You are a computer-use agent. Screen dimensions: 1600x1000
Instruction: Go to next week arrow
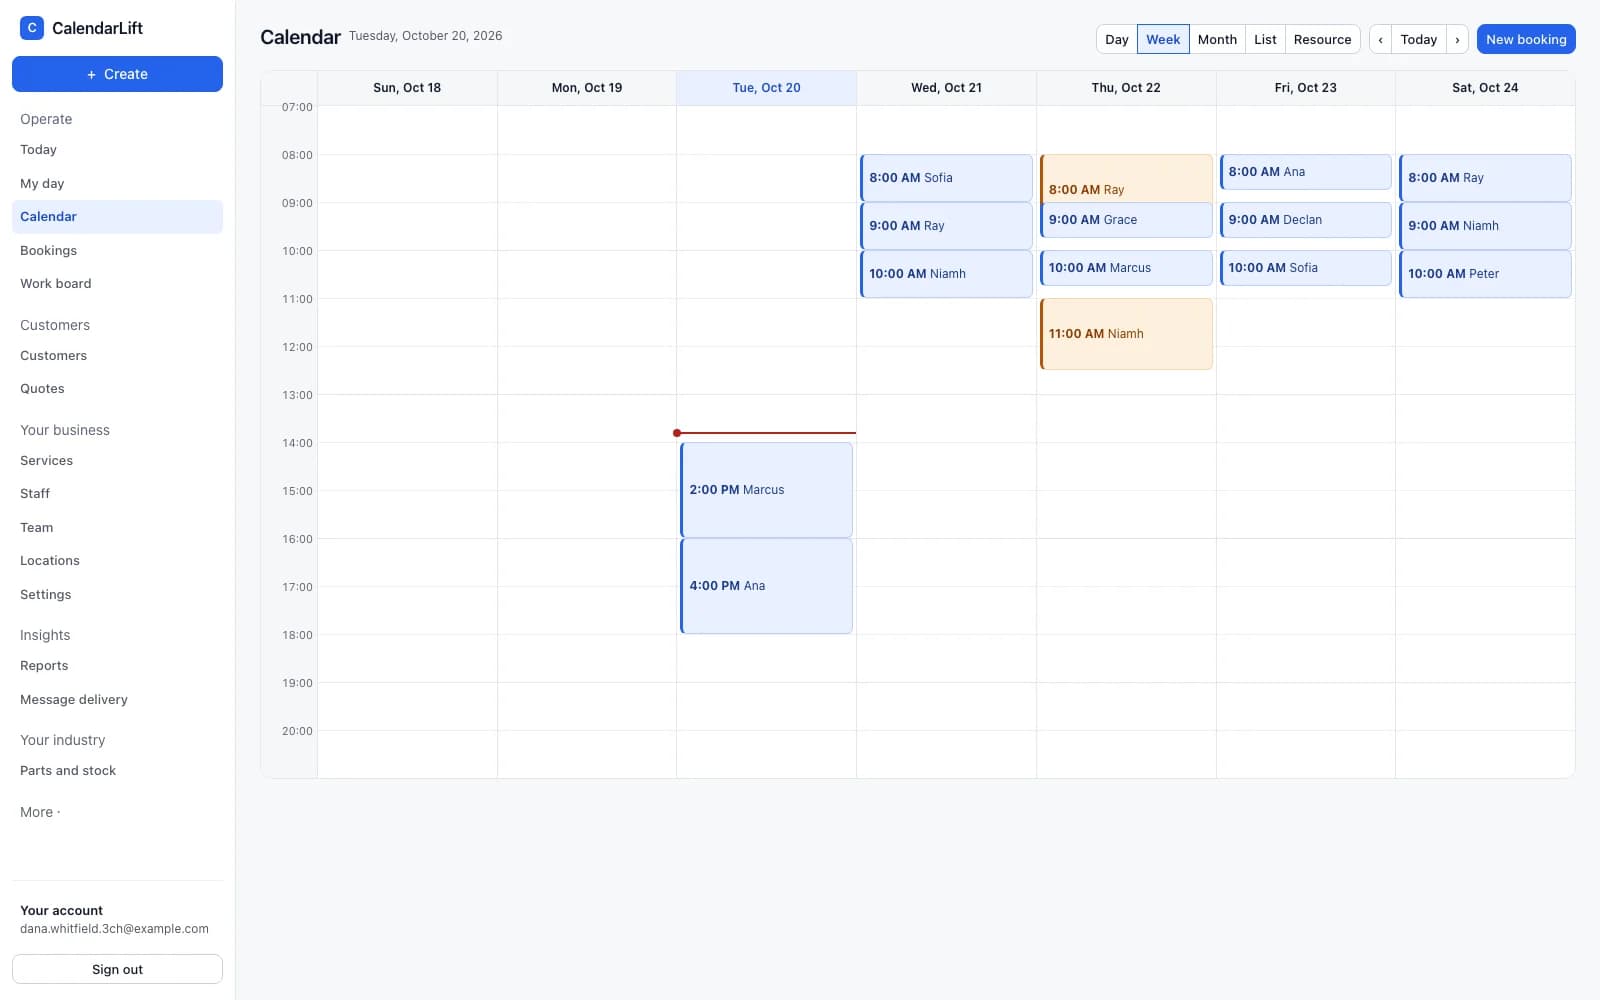coord(1457,39)
